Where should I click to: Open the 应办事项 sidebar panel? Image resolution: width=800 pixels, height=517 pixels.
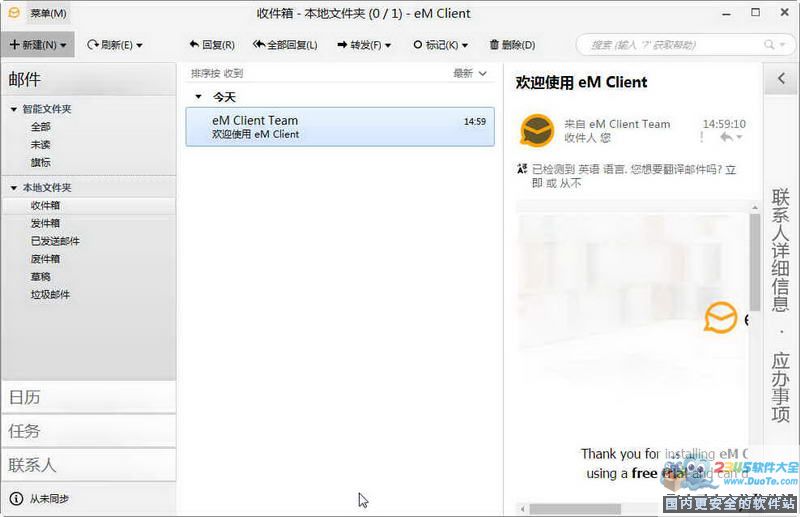point(780,387)
